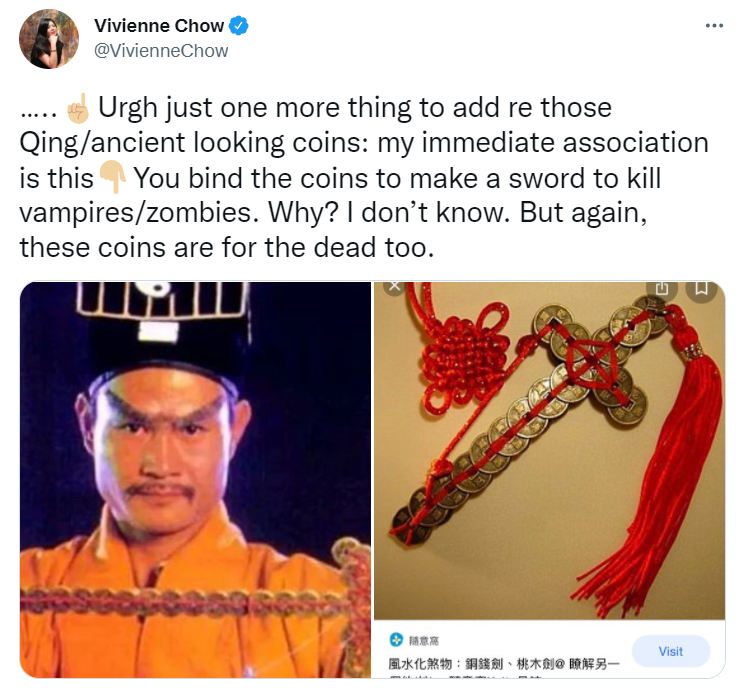Open the @VivienneChow handle link
Image resolution: width=746 pixels, height=688 pixels.
point(161,51)
